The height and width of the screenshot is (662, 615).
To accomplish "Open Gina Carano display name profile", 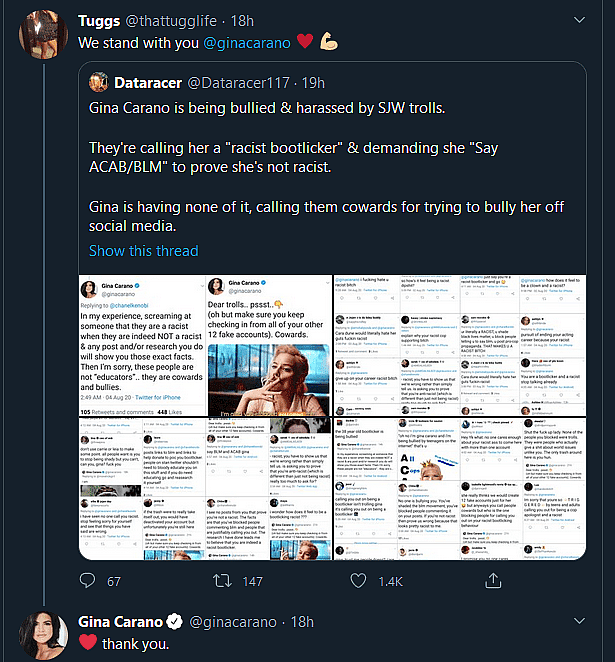I will point(120,622).
